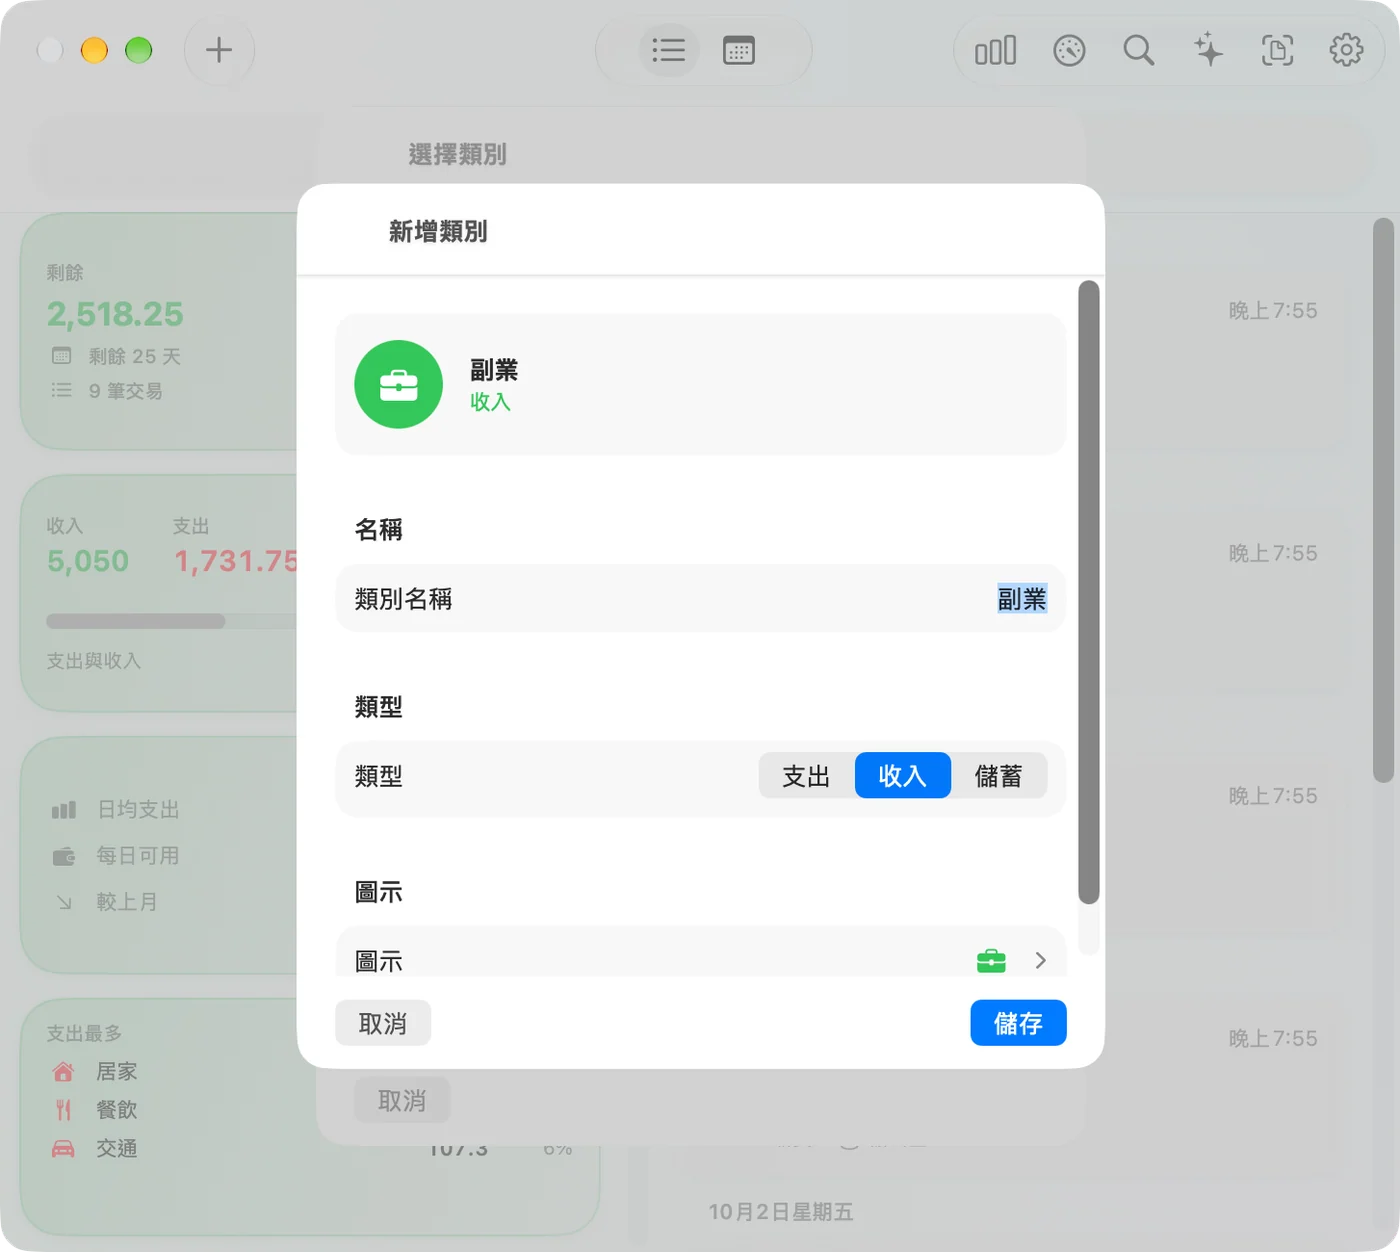
Task: Select 儲蓄 type segment
Action: [998, 776]
